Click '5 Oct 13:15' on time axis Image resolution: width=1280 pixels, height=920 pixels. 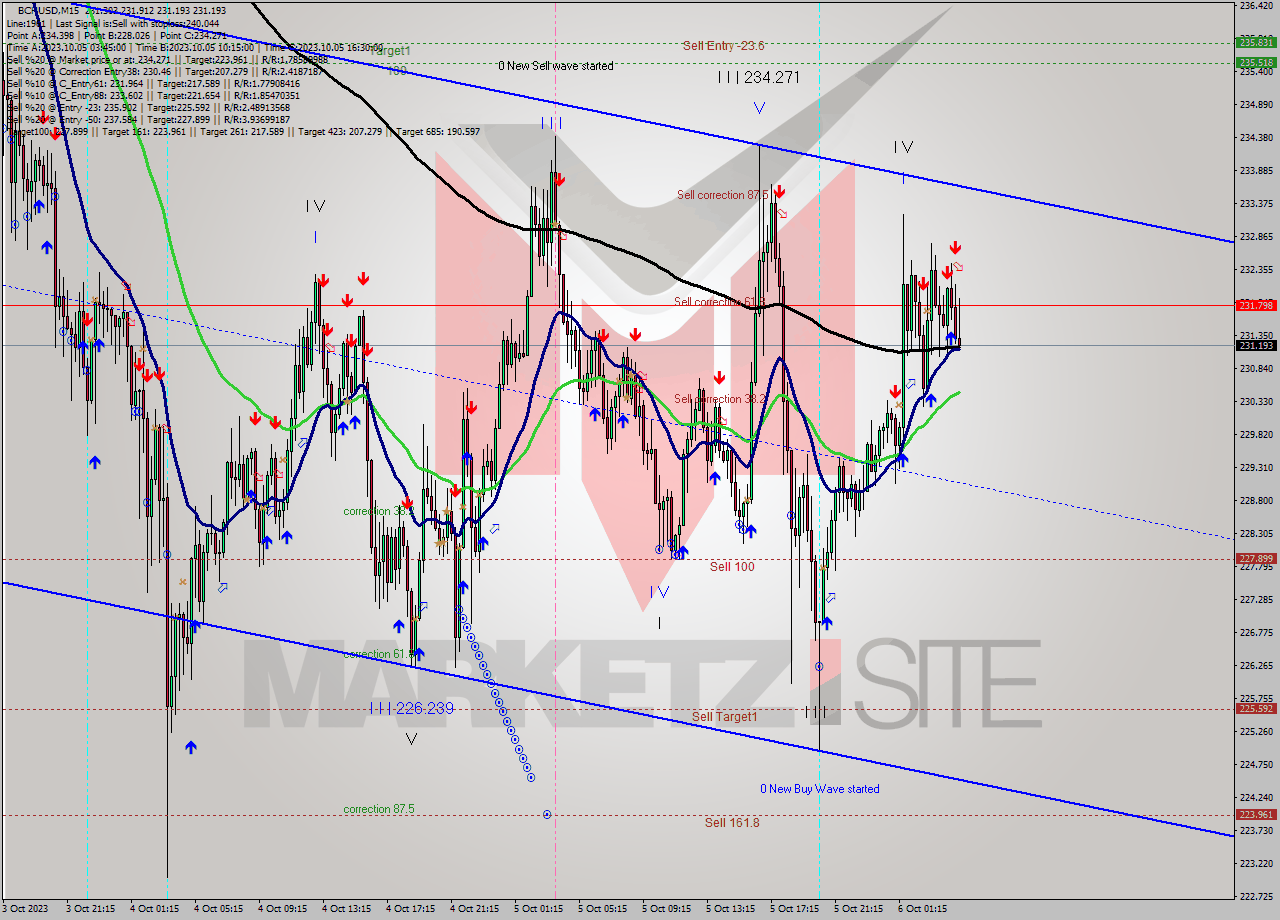pyautogui.click(x=731, y=909)
